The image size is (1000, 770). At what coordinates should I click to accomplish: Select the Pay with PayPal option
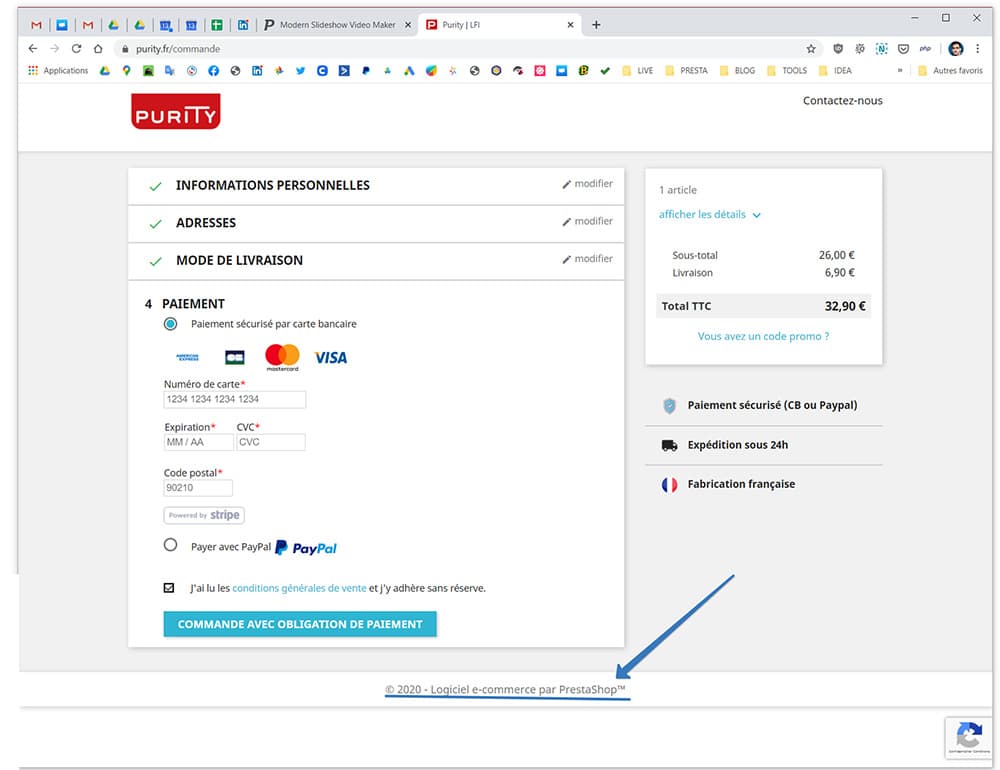coord(170,546)
